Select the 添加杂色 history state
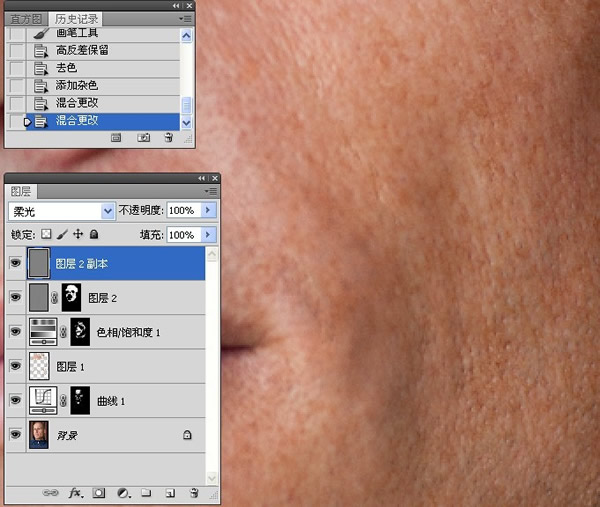The height and width of the screenshot is (507, 600). [x=76, y=86]
